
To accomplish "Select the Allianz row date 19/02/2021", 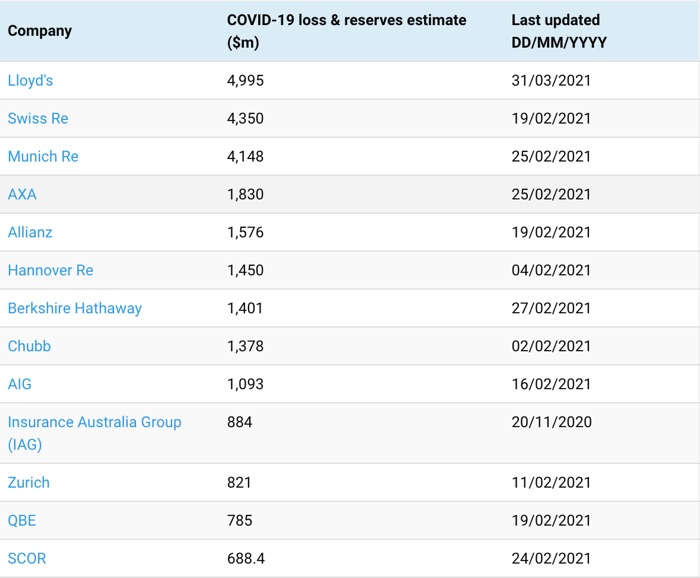I will click(551, 233).
